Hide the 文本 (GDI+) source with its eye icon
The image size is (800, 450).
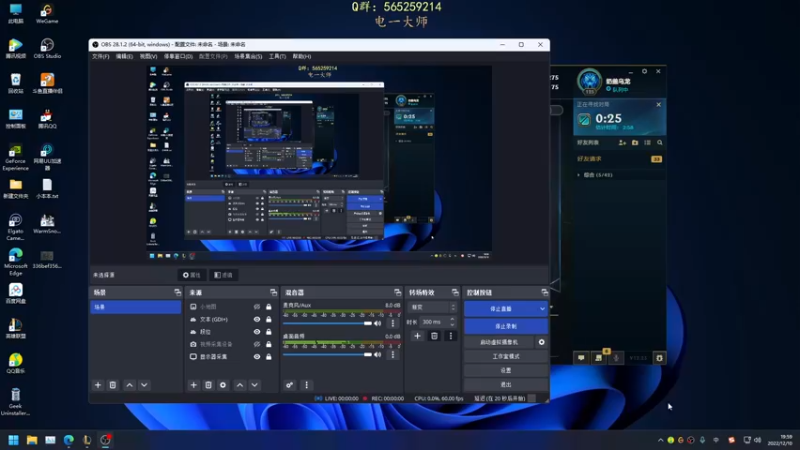257,319
